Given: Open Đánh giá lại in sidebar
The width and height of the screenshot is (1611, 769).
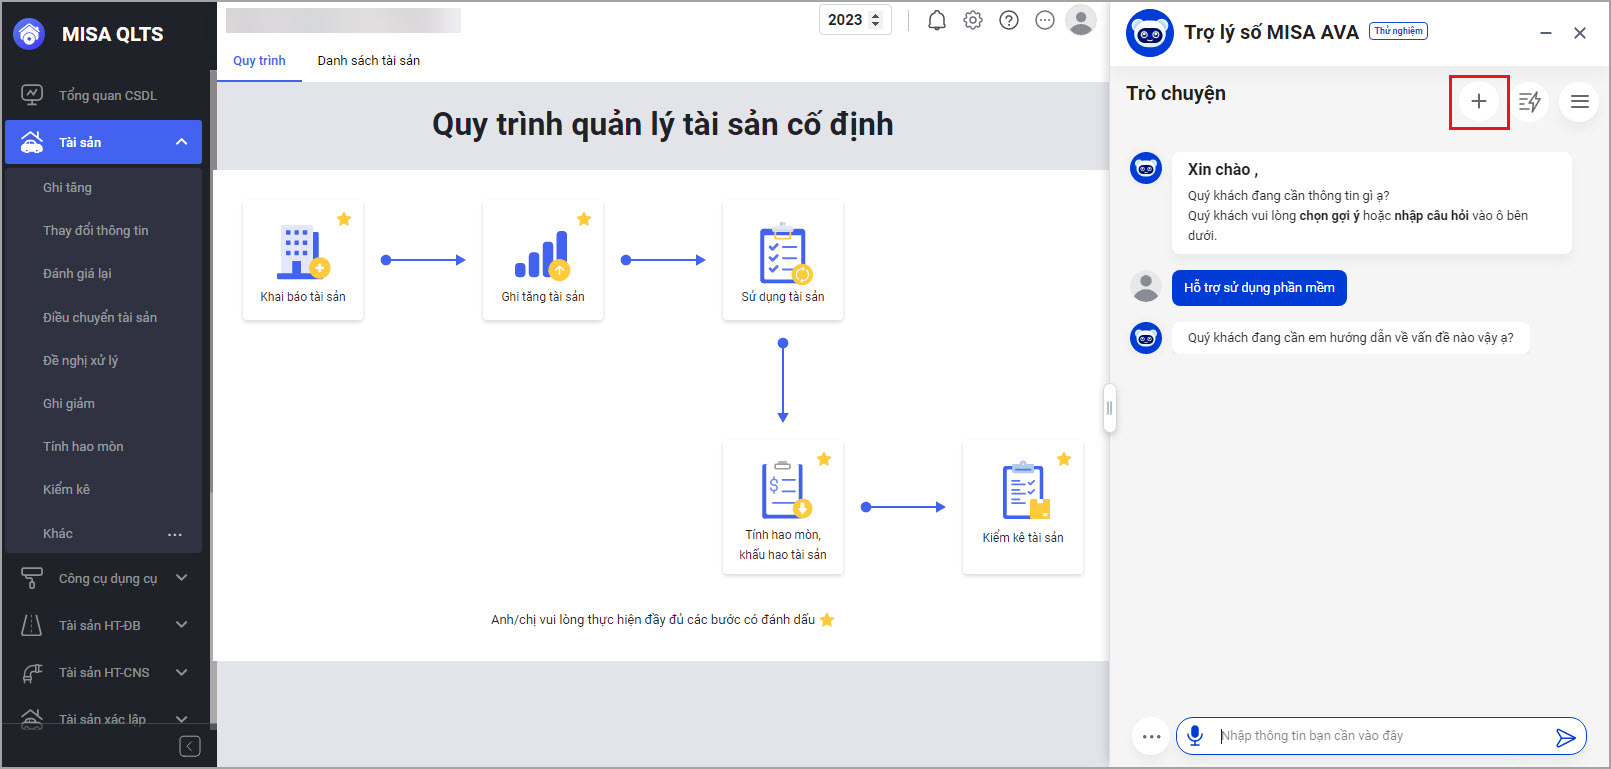Looking at the screenshot, I should [x=77, y=273].
